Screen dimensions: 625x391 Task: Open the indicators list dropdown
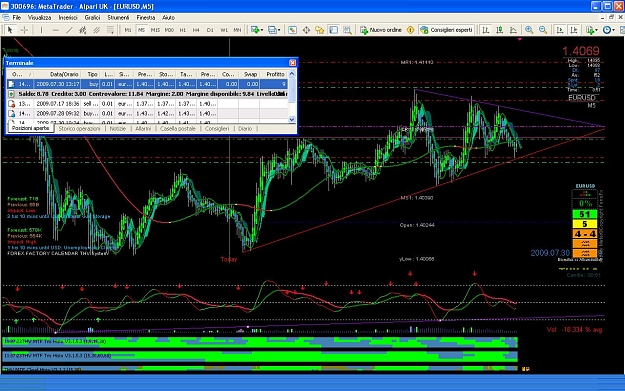(x=592, y=30)
